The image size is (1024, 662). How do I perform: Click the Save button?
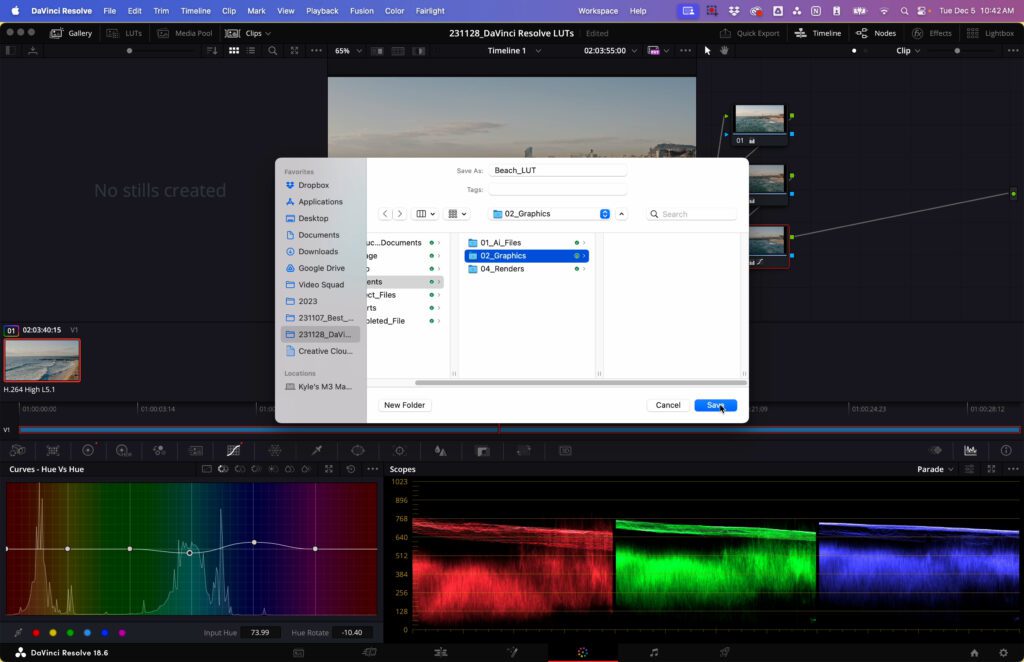pos(716,405)
